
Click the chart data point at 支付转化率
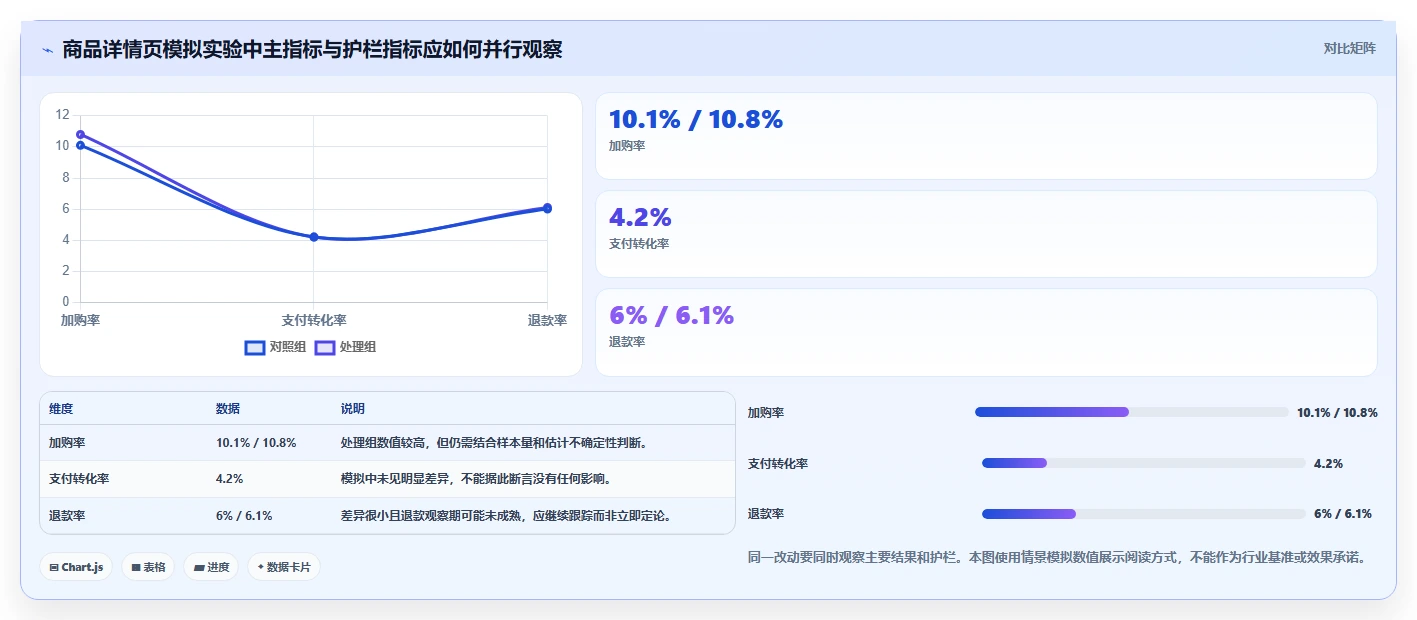click(314, 237)
